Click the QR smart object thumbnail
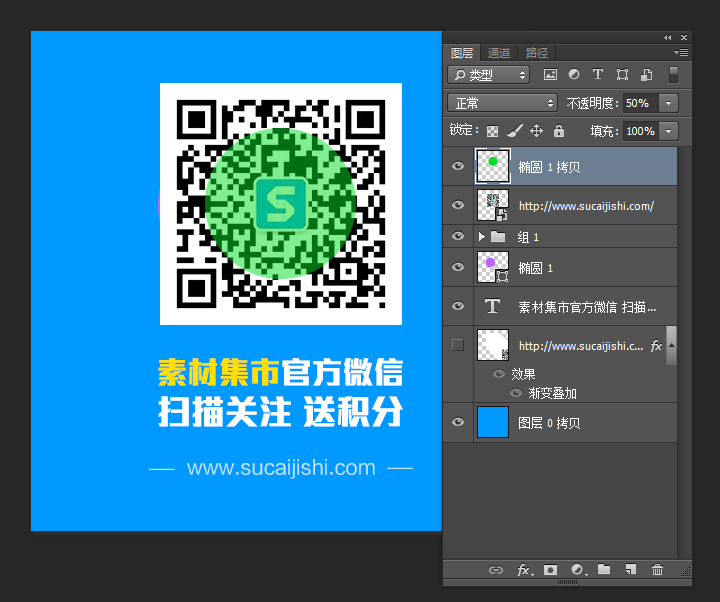720x602 pixels. tap(493, 205)
